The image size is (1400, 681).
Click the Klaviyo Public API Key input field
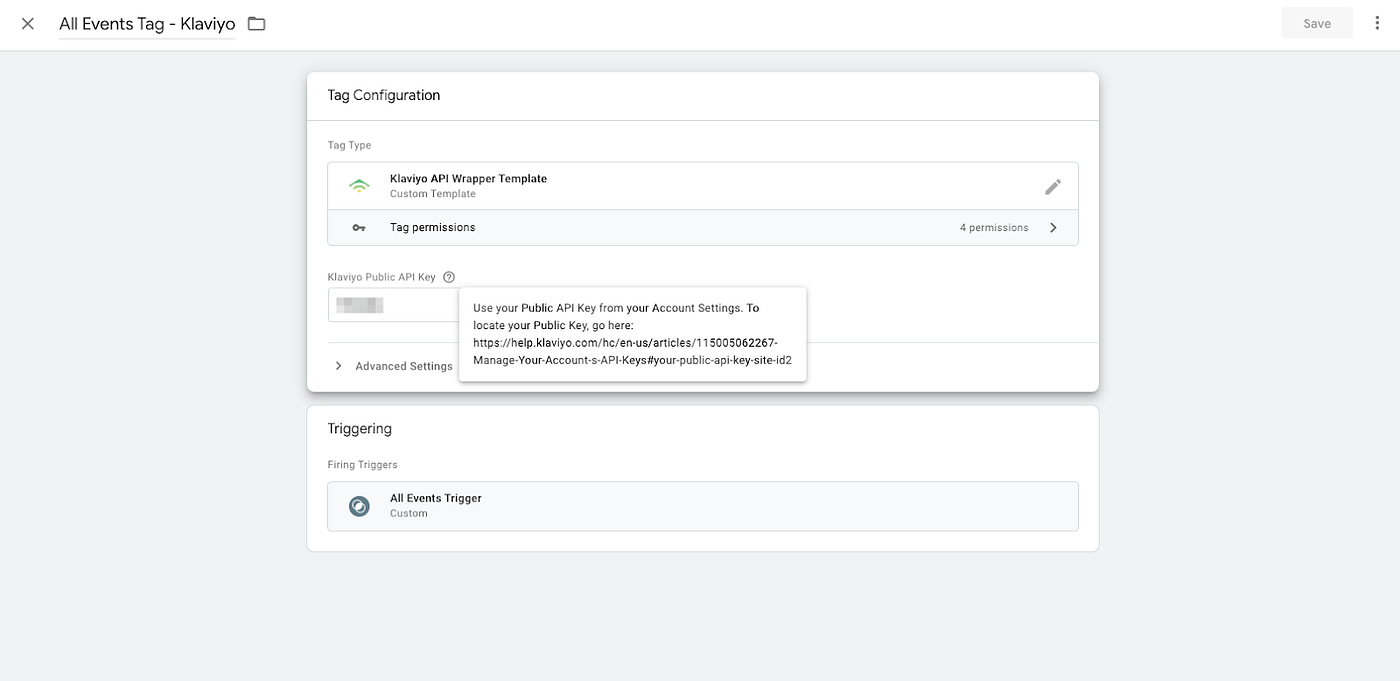[390, 304]
